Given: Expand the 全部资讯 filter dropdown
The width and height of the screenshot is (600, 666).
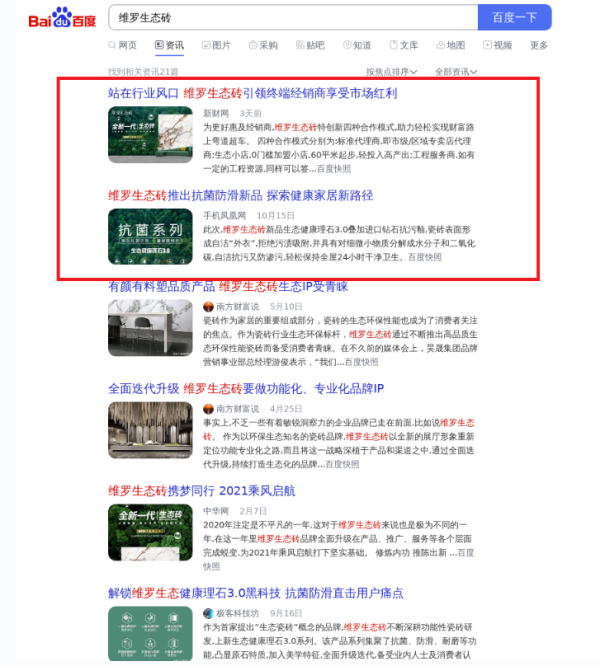Looking at the screenshot, I should 456,72.
